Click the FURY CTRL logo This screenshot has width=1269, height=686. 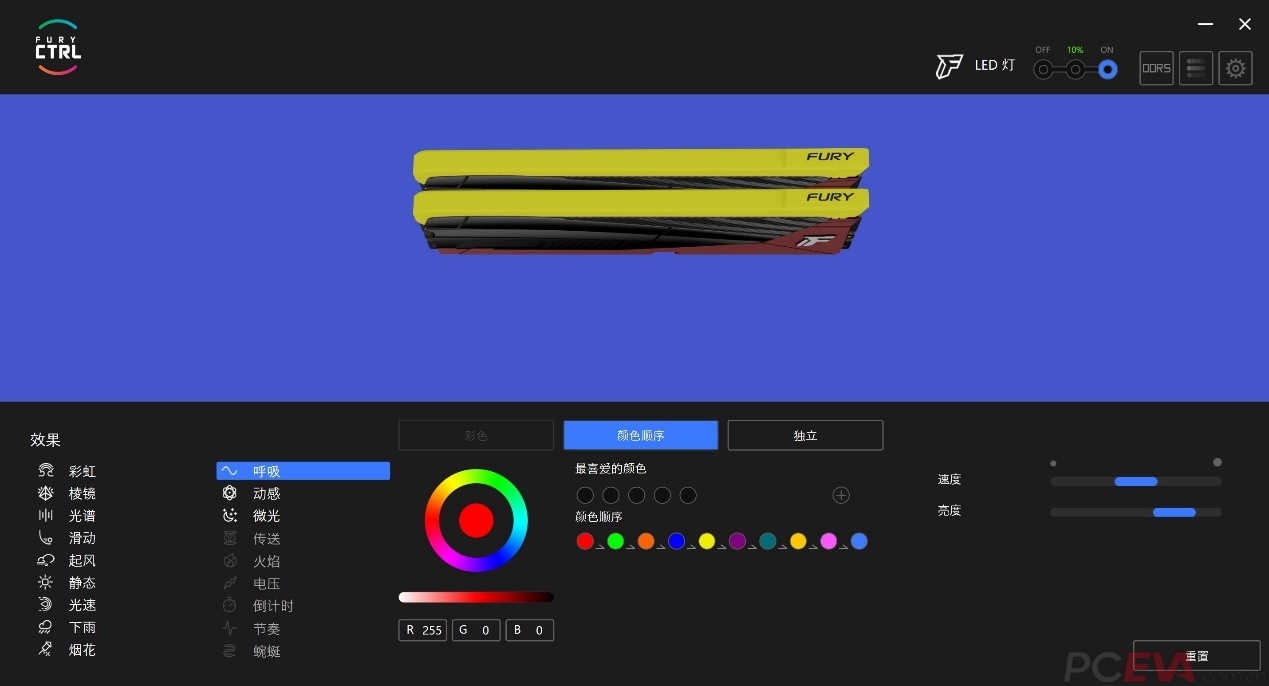[58, 47]
